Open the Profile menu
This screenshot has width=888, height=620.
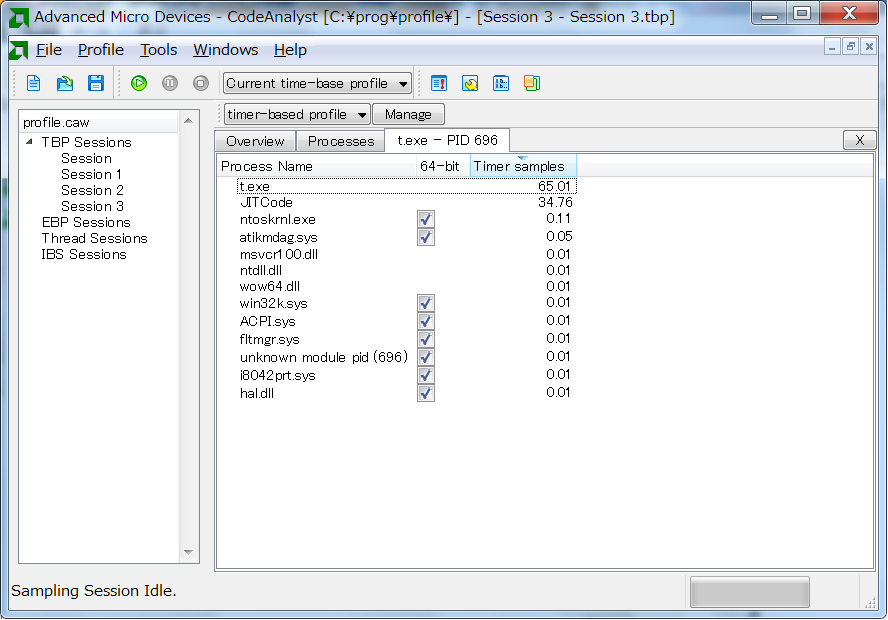pos(100,50)
